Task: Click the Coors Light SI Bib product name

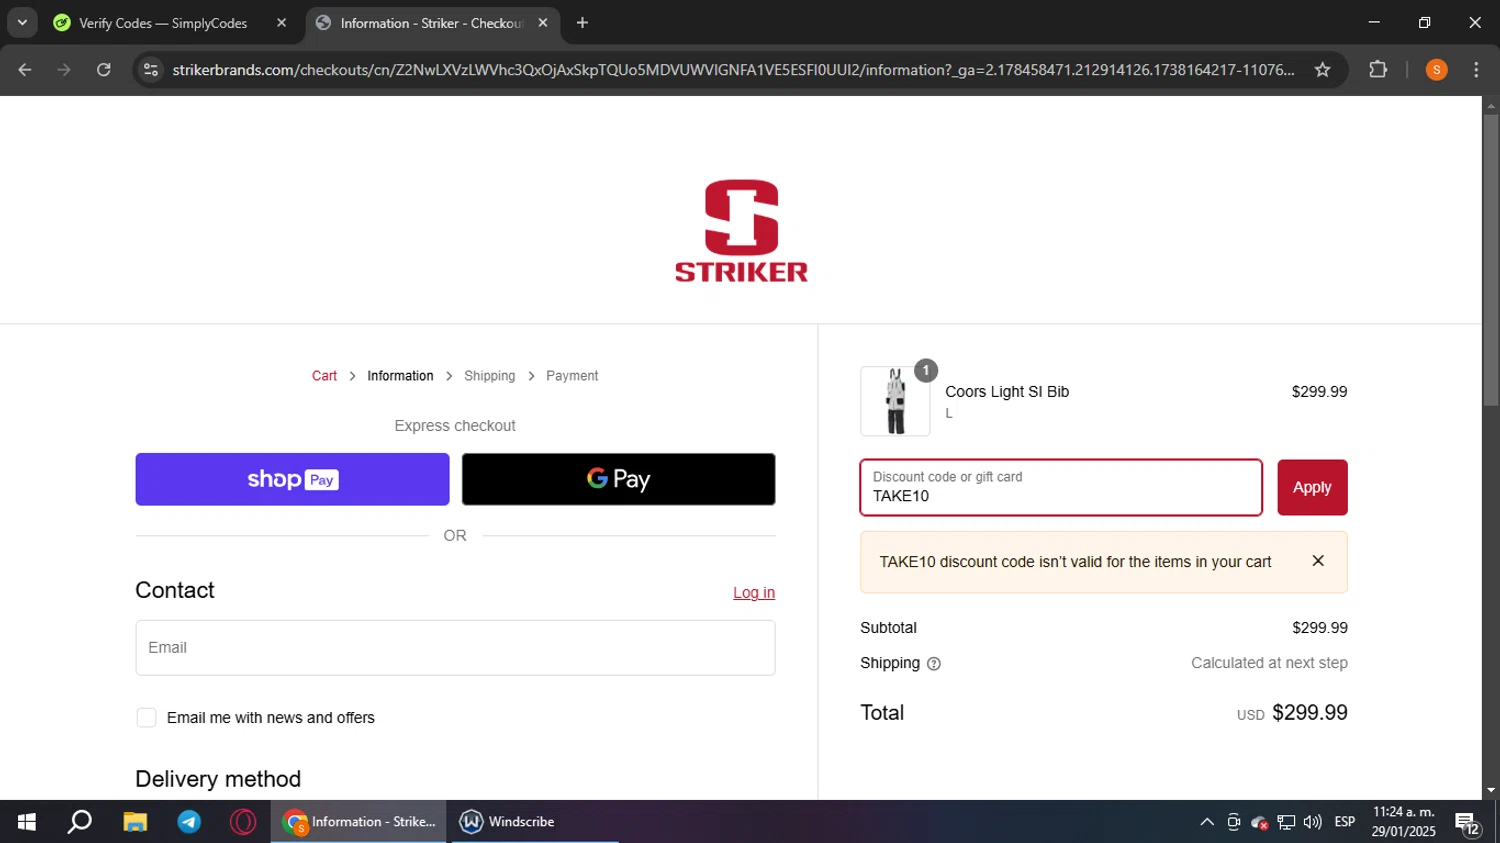Action: 1007,392
